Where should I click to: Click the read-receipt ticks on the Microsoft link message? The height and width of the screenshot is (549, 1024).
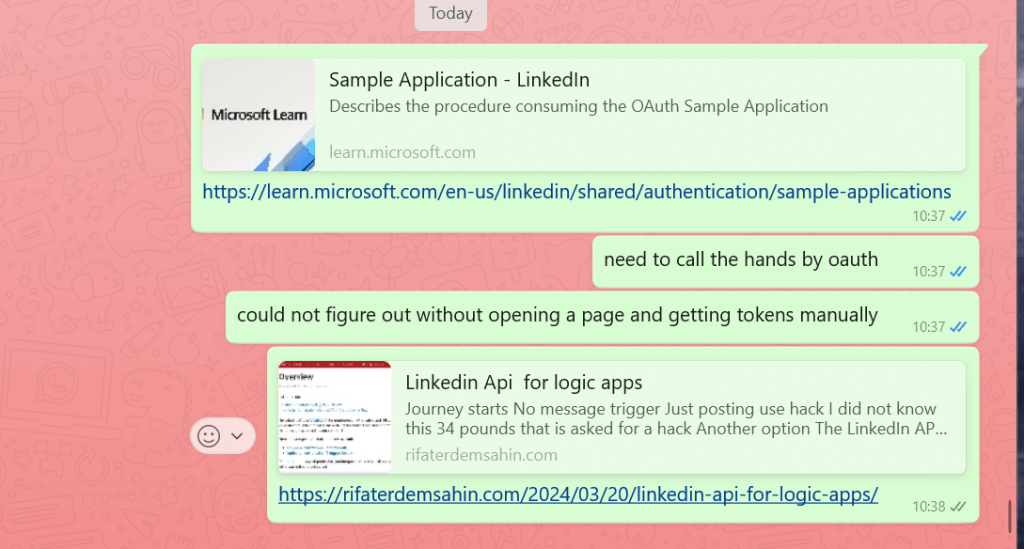[958, 216]
